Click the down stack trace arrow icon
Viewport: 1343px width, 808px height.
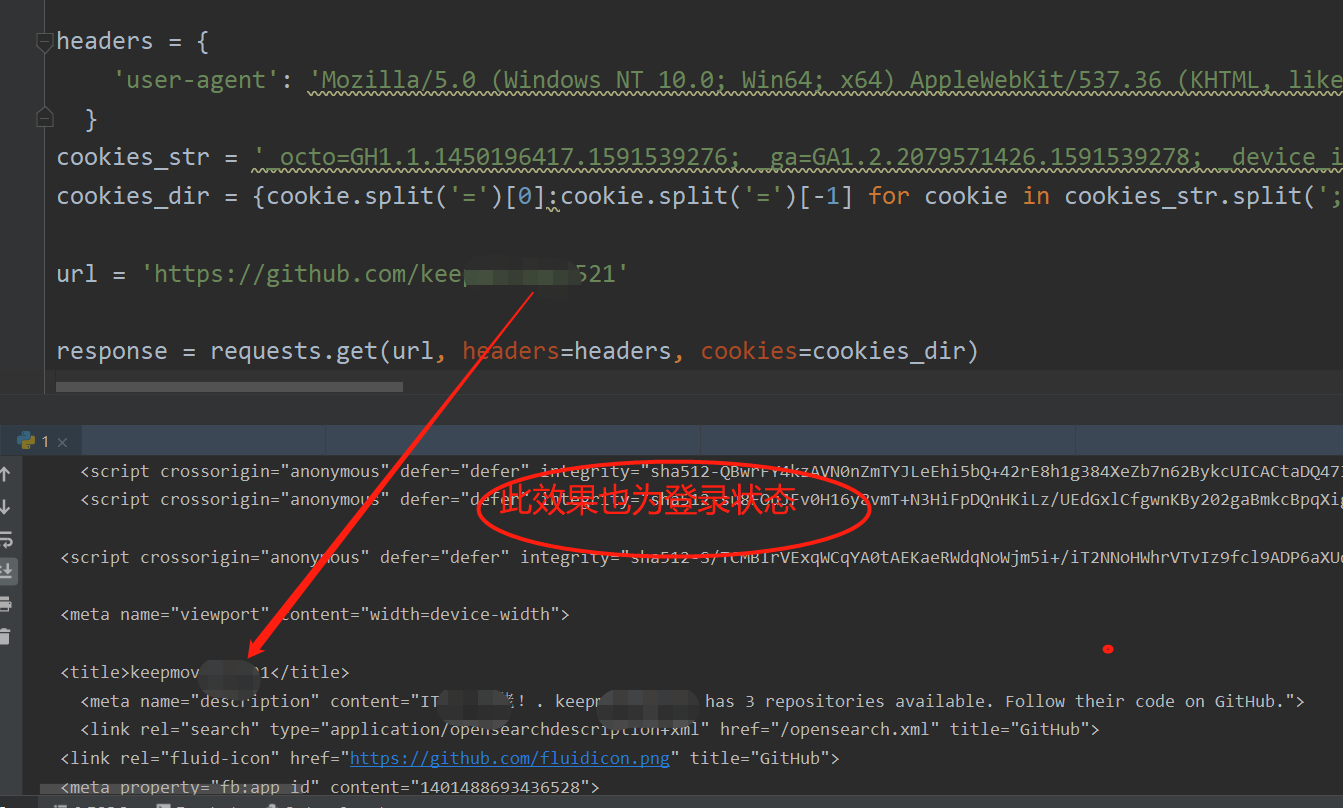[x=6, y=506]
